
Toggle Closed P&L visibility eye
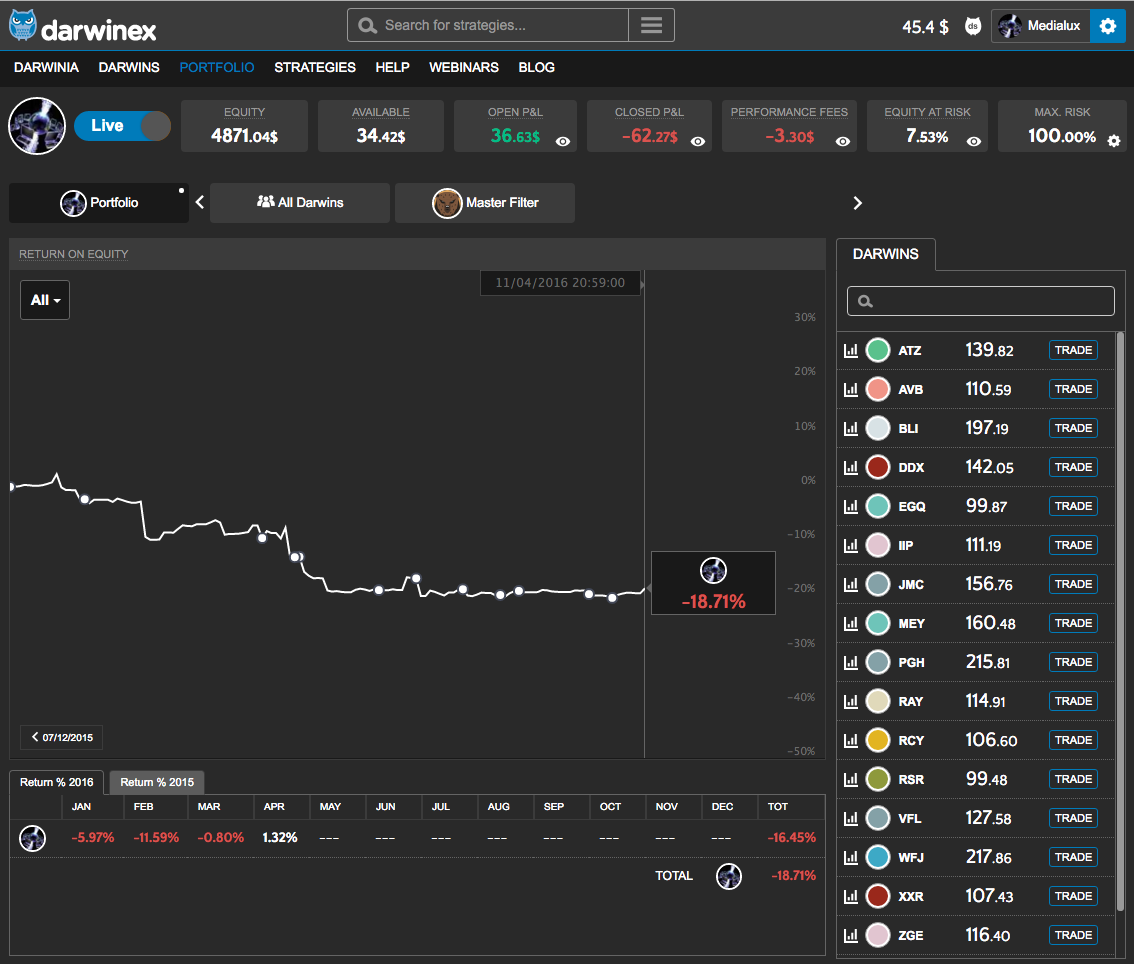pyautogui.click(x=698, y=141)
